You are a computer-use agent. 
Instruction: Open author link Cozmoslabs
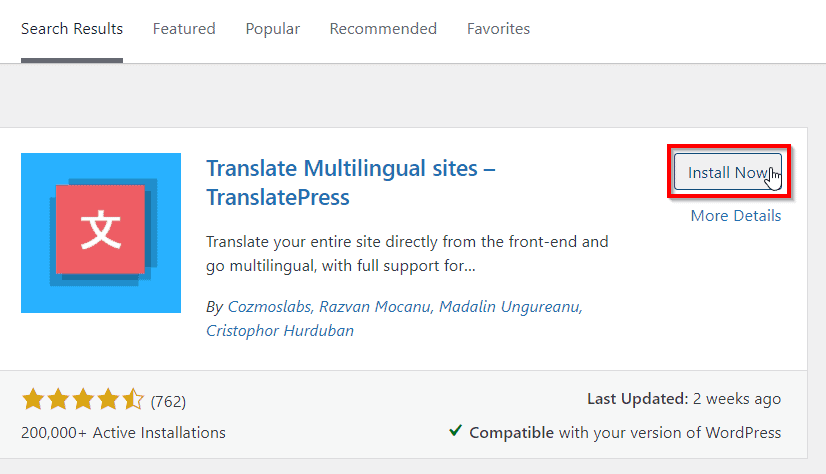click(x=270, y=307)
